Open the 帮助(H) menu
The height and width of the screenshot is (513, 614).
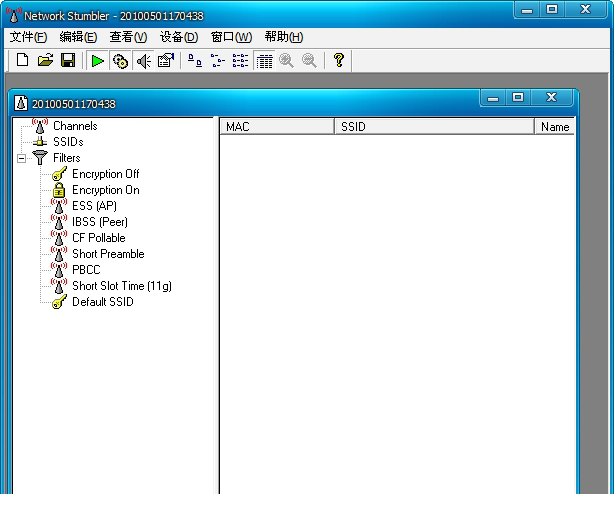[284, 37]
